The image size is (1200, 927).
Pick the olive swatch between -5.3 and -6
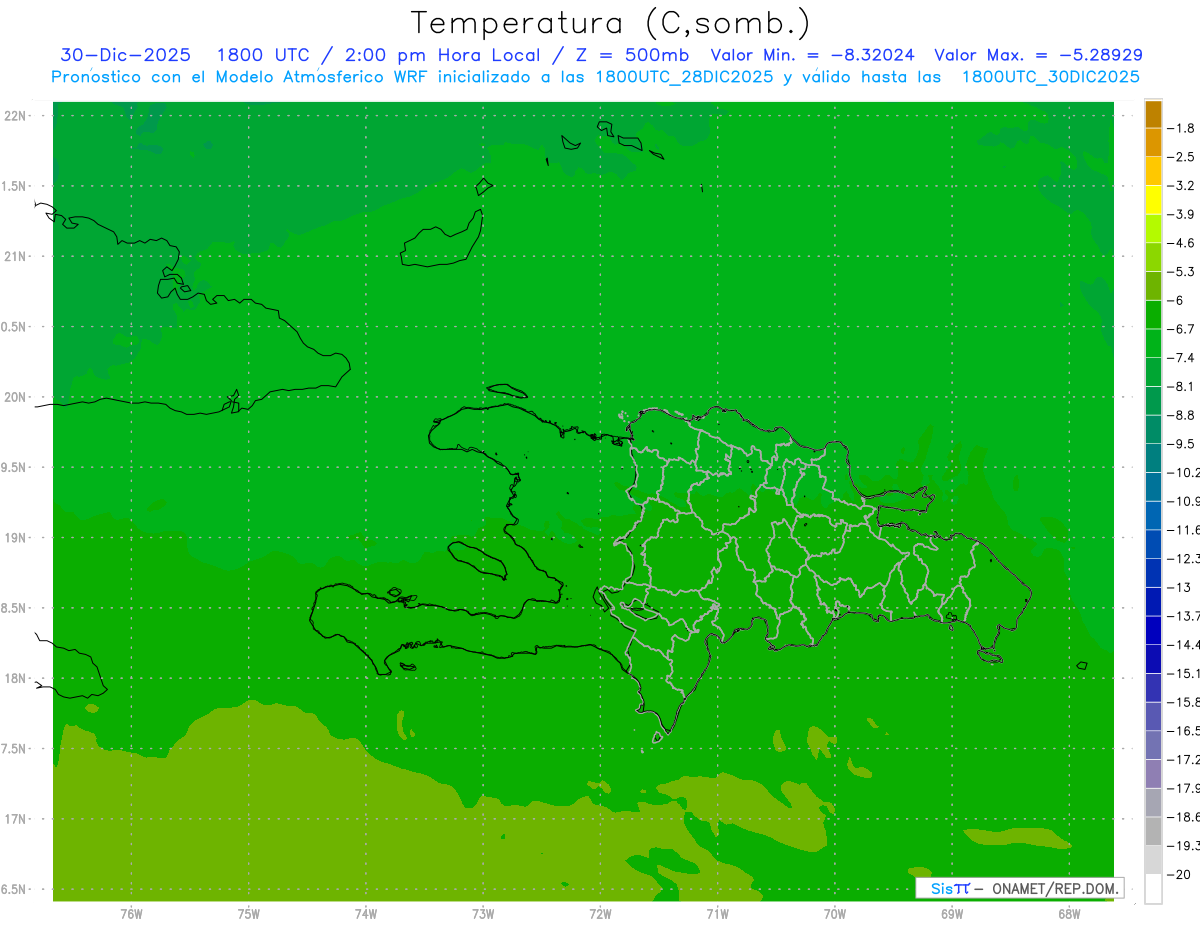1153,286
